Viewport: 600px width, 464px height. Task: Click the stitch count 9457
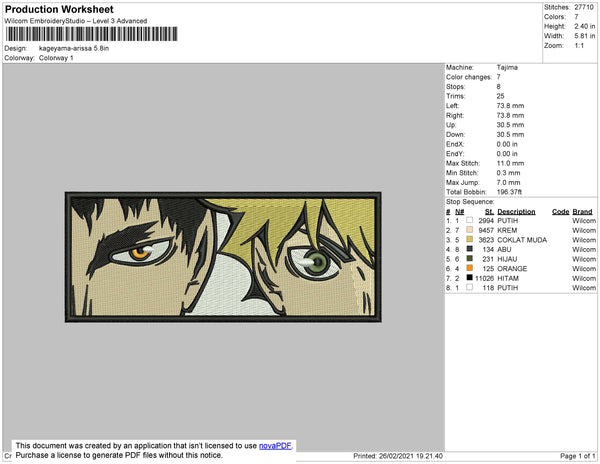486,230
